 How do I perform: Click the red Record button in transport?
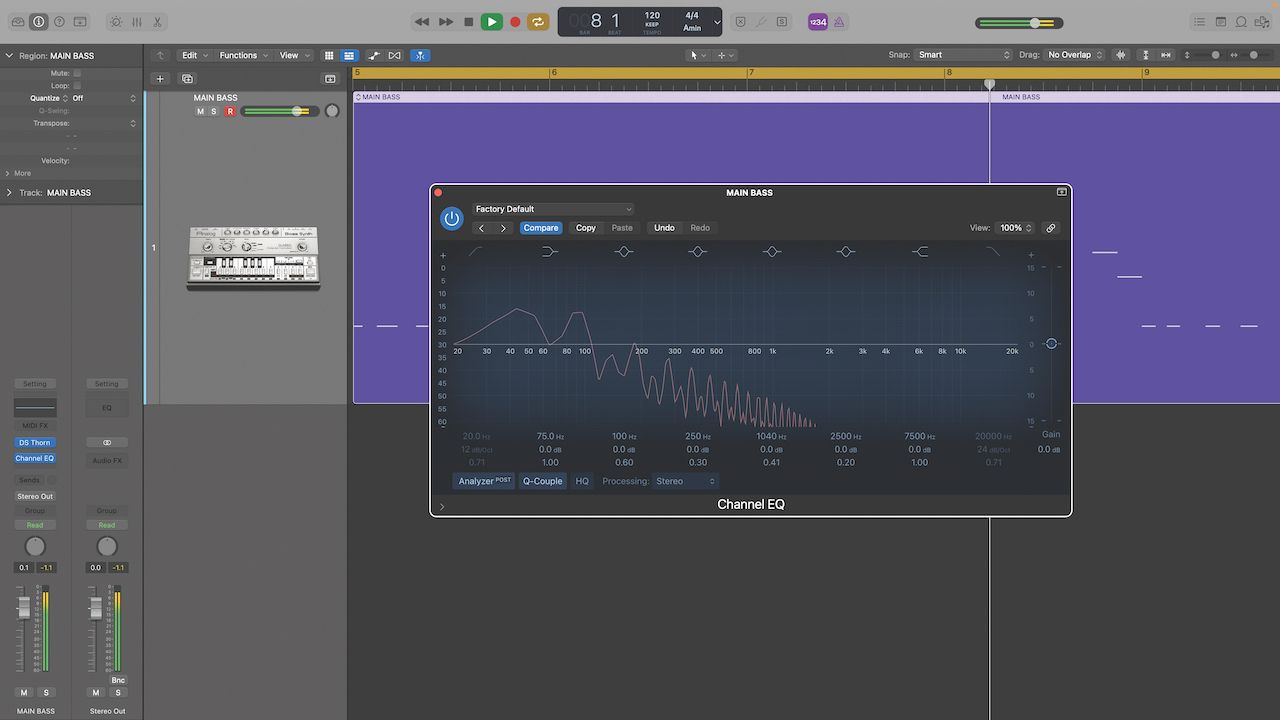[515, 22]
